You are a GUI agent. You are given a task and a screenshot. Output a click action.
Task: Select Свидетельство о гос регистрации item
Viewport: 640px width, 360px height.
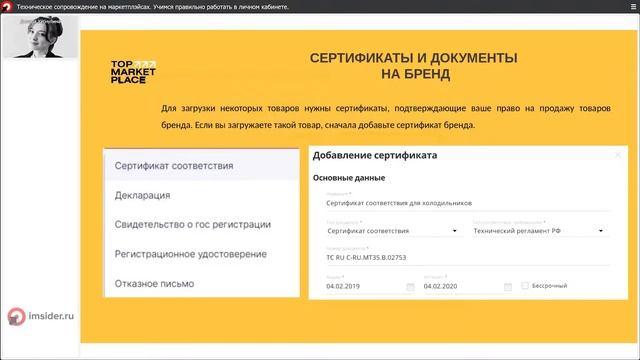click(x=202, y=224)
